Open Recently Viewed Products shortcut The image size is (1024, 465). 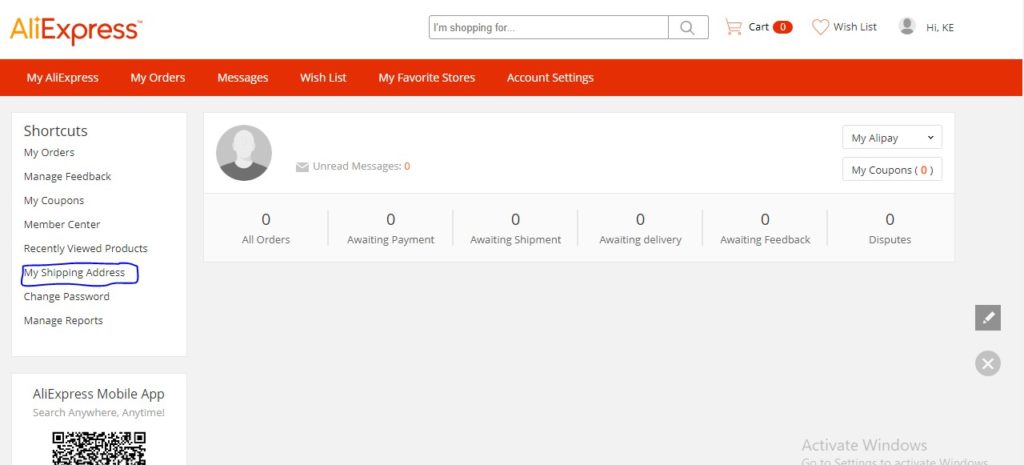coord(86,249)
